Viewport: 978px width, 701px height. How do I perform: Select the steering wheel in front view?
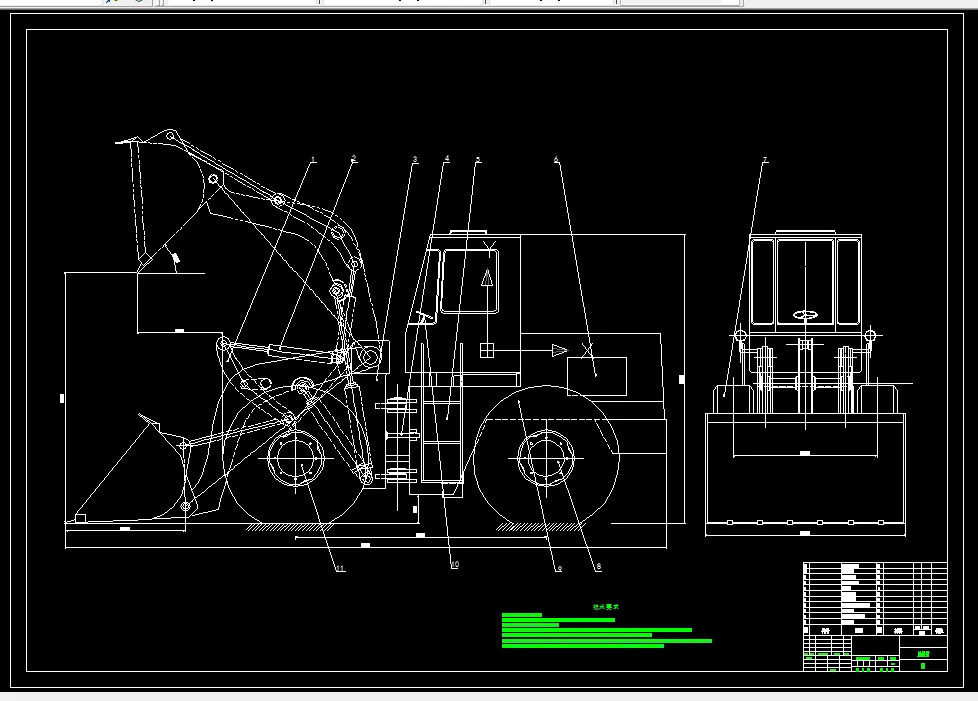pyautogui.click(x=805, y=315)
